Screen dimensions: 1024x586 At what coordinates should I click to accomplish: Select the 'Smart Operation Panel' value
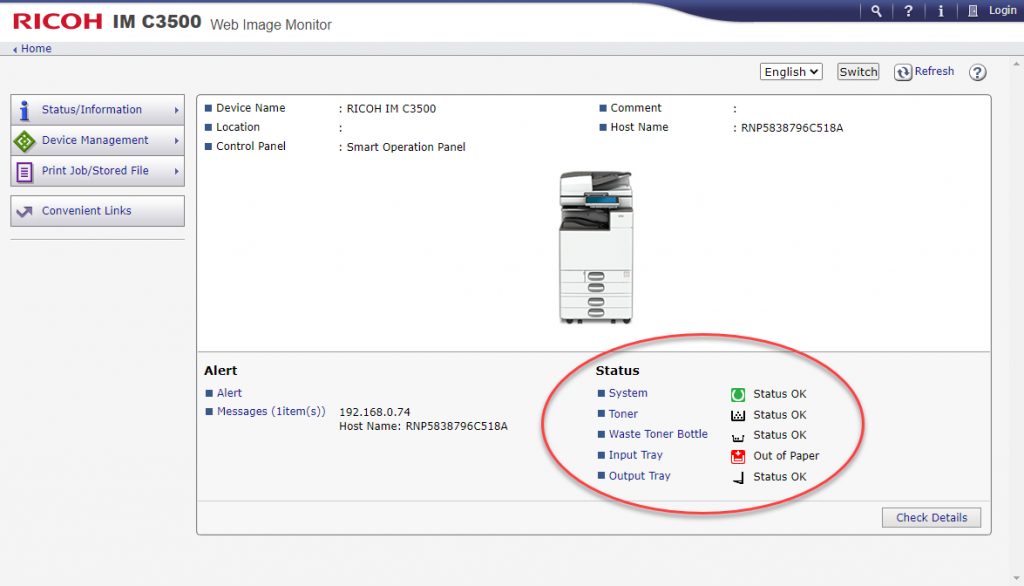(406, 147)
